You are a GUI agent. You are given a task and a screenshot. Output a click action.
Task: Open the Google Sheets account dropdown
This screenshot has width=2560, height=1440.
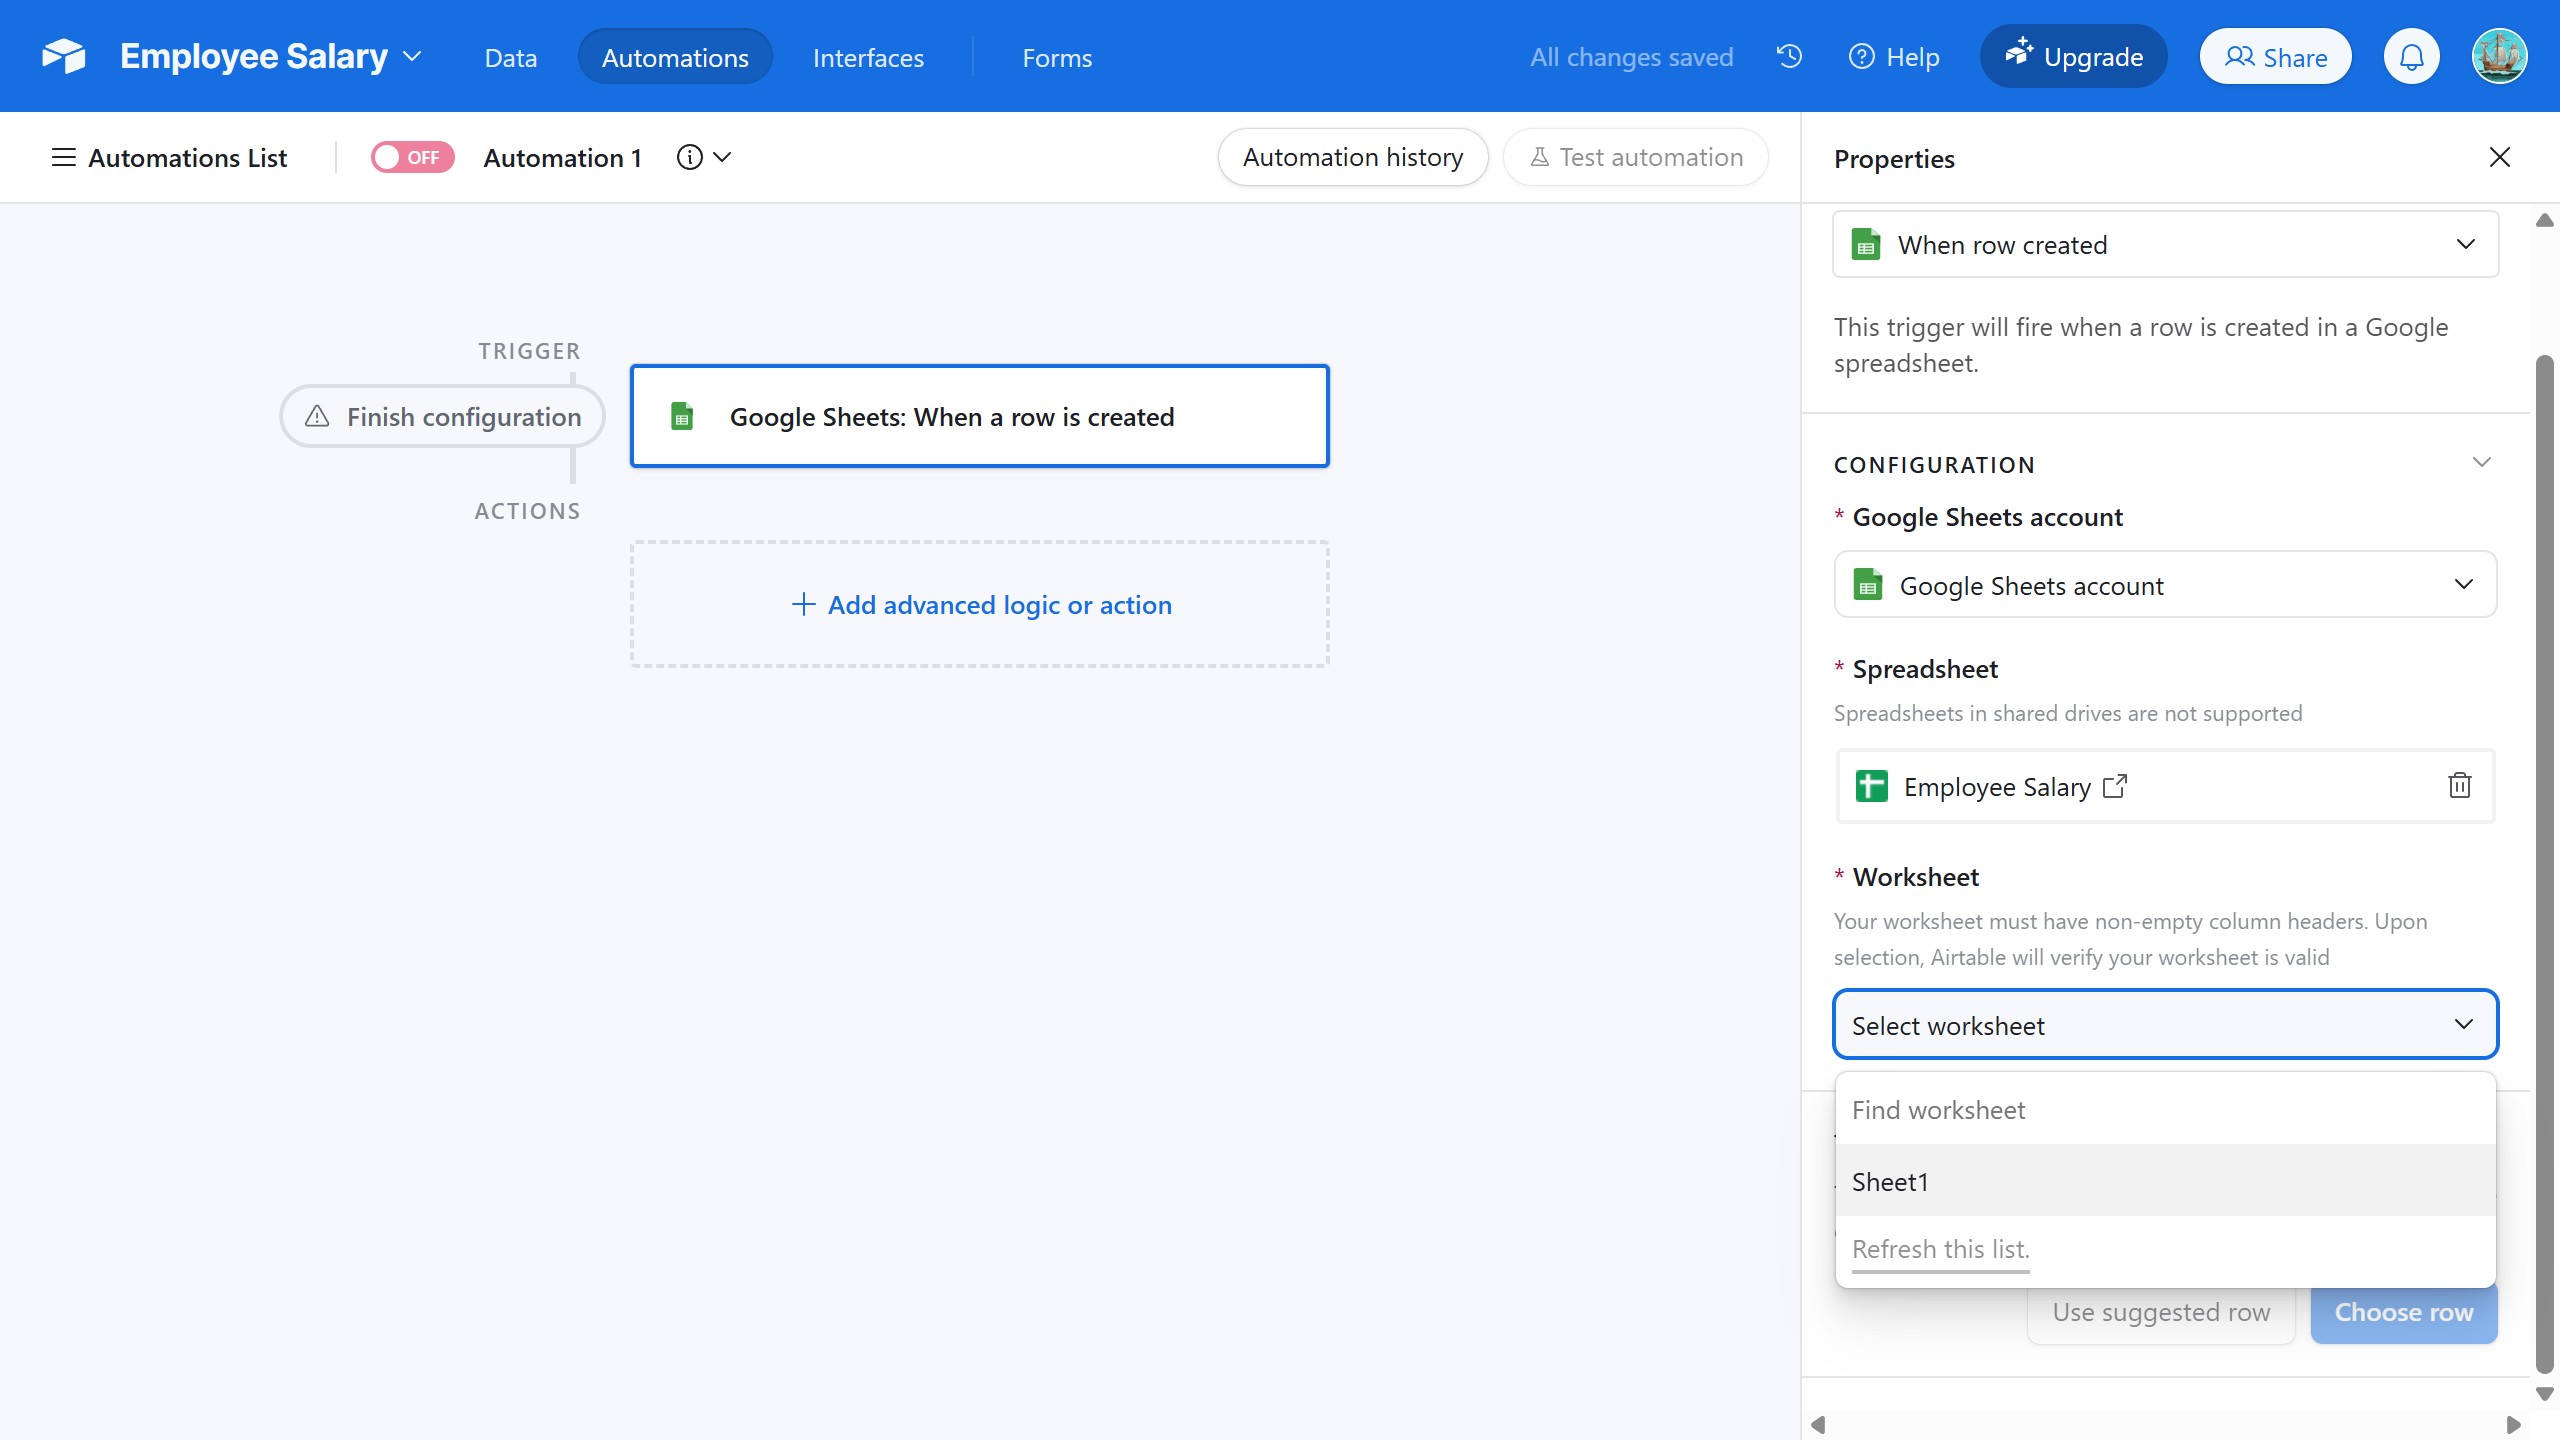pyautogui.click(x=2165, y=584)
